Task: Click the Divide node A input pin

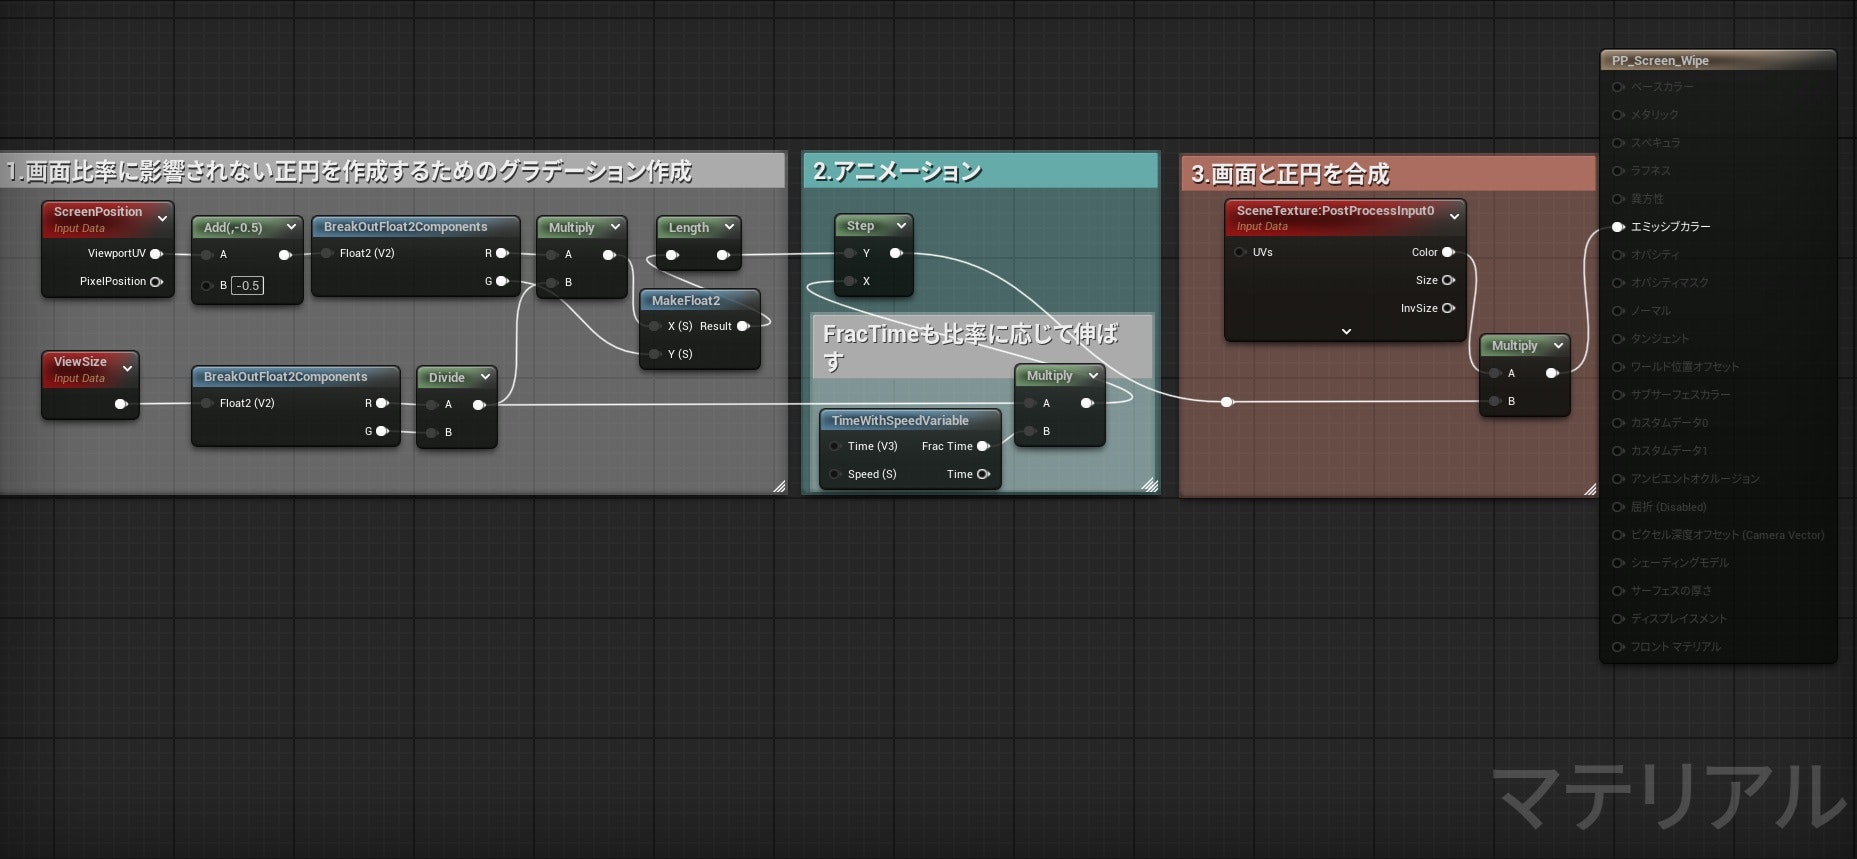Action: click(432, 405)
